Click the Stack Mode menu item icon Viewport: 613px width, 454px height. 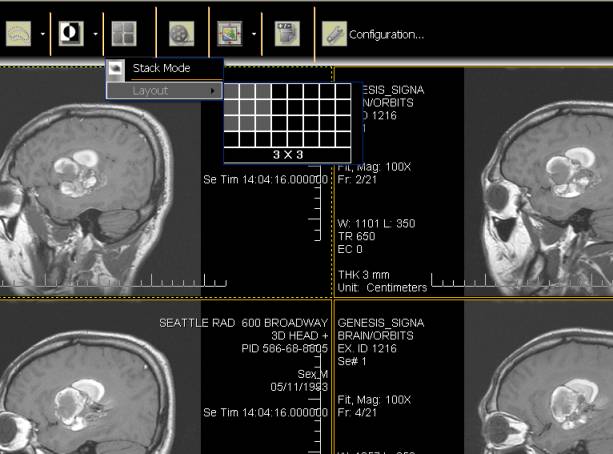(116, 68)
